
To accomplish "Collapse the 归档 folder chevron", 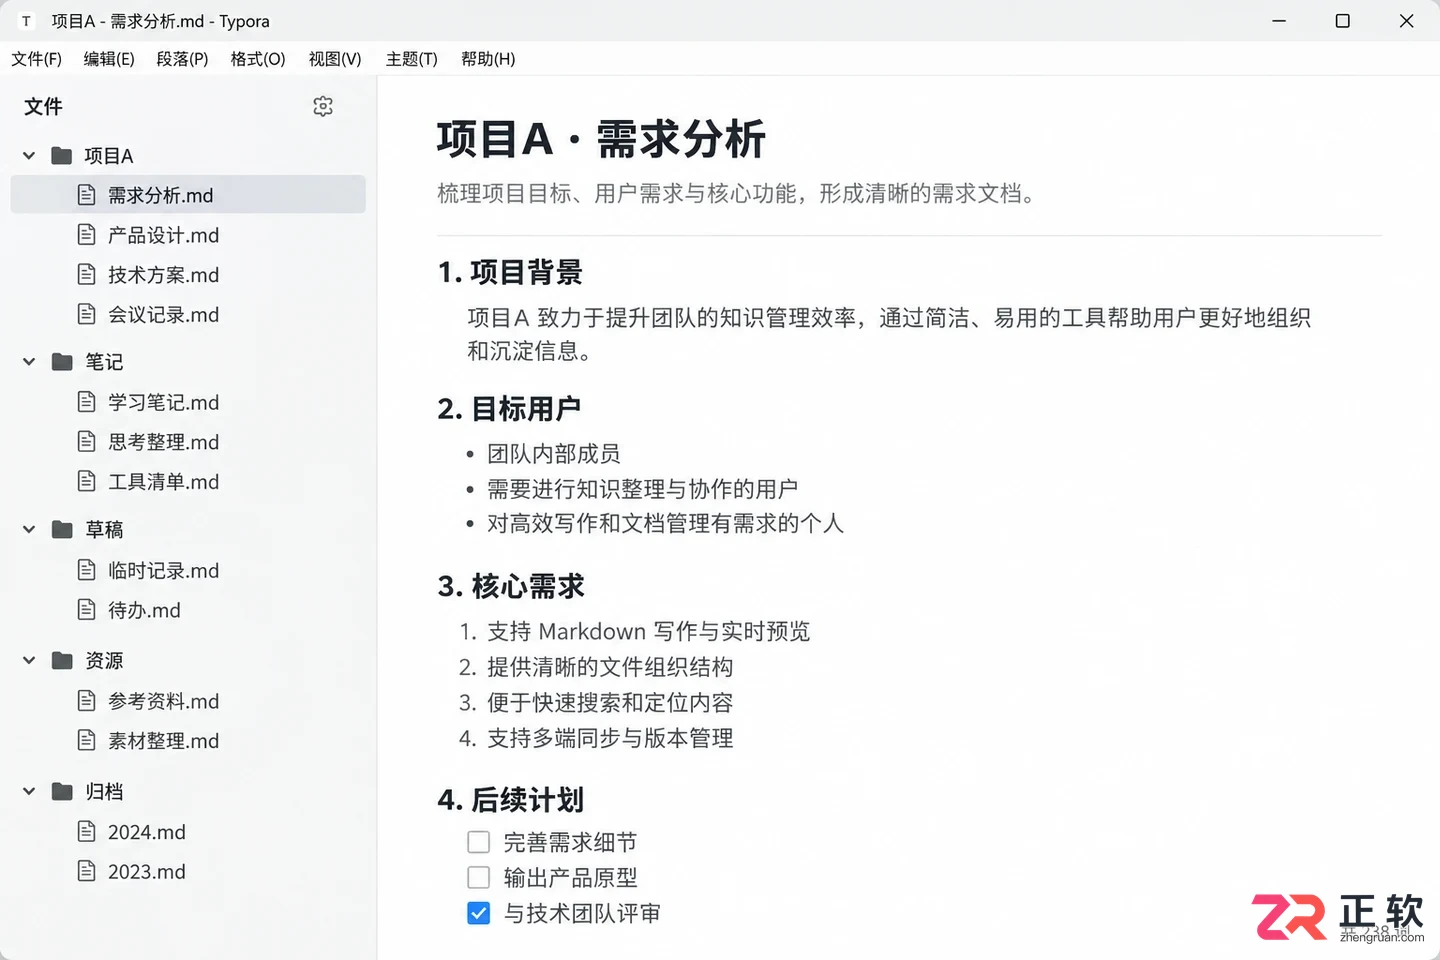I will [29, 791].
